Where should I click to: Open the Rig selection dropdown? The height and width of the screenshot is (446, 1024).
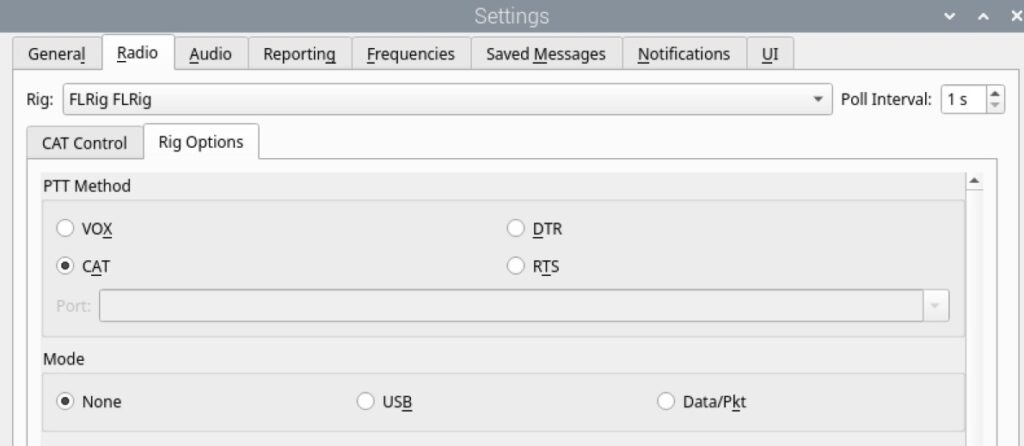point(447,99)
